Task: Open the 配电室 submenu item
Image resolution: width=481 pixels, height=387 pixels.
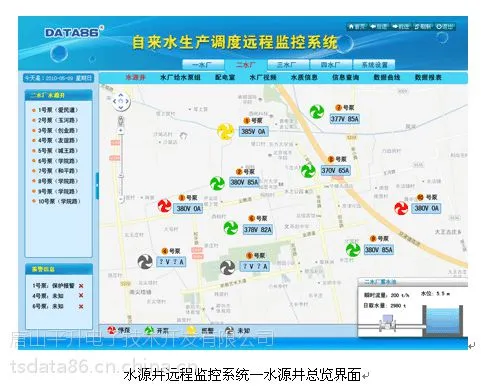Action: point(225,77)
